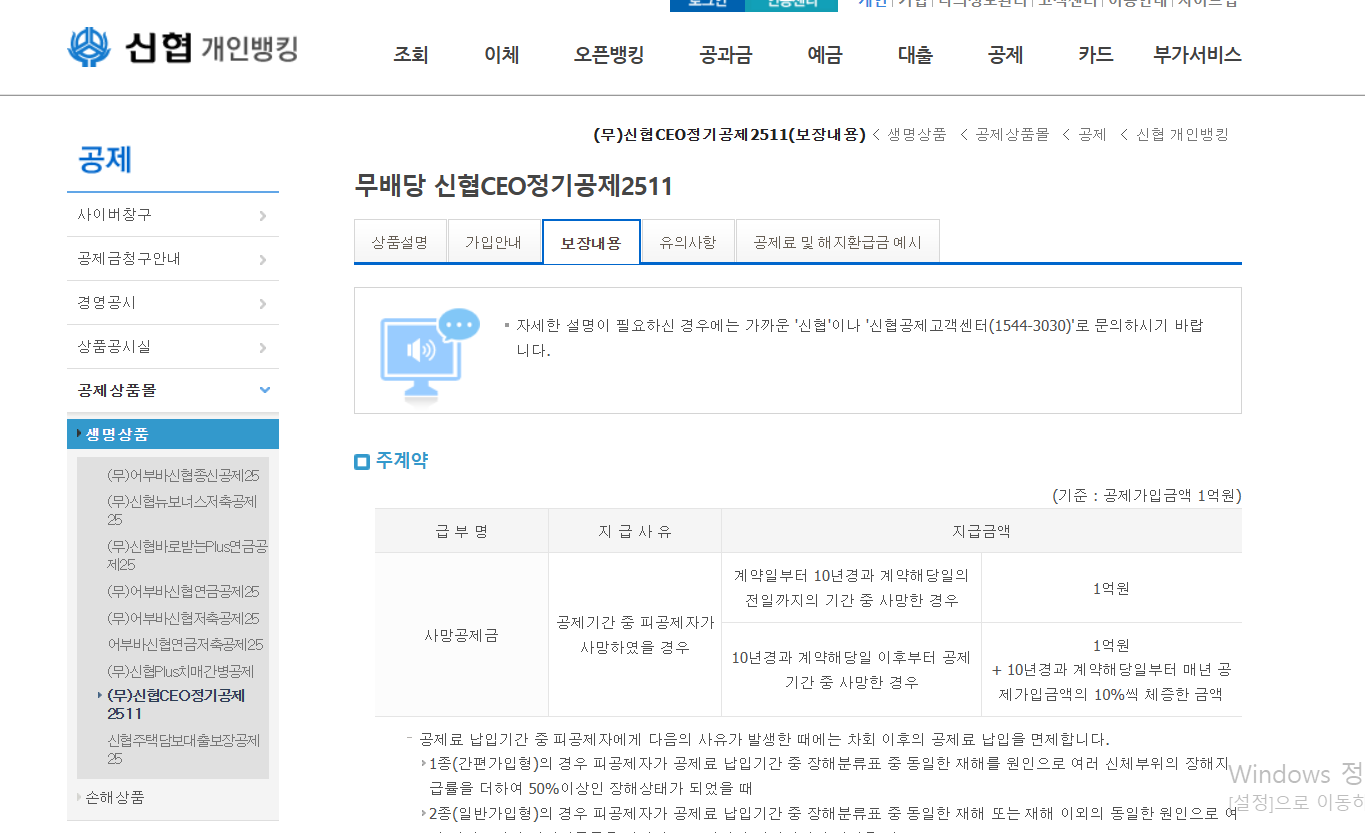This screenshot has height=833, width=1365.
Task: Select the 보장내용 tab
Action: pos(591,242)
